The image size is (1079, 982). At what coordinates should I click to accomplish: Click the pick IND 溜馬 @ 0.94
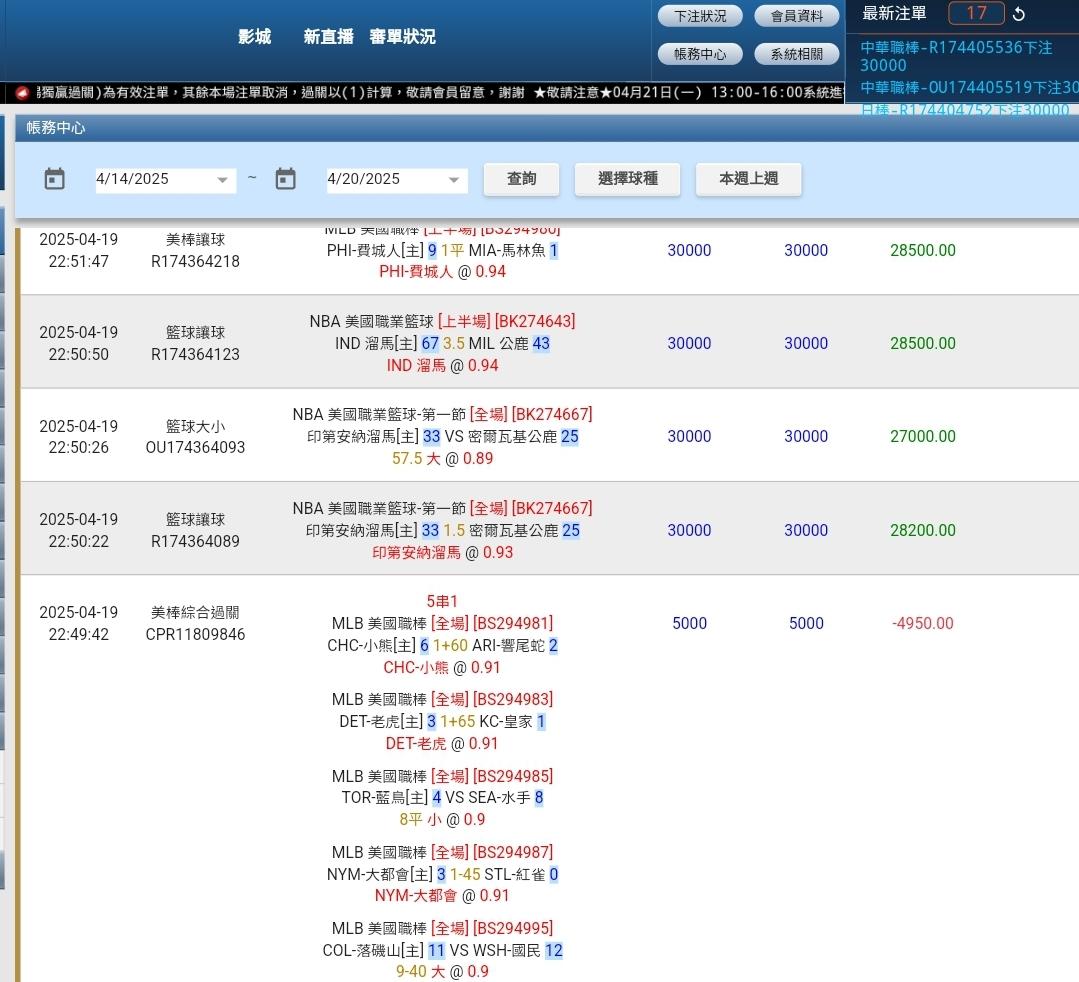[442, 365]
